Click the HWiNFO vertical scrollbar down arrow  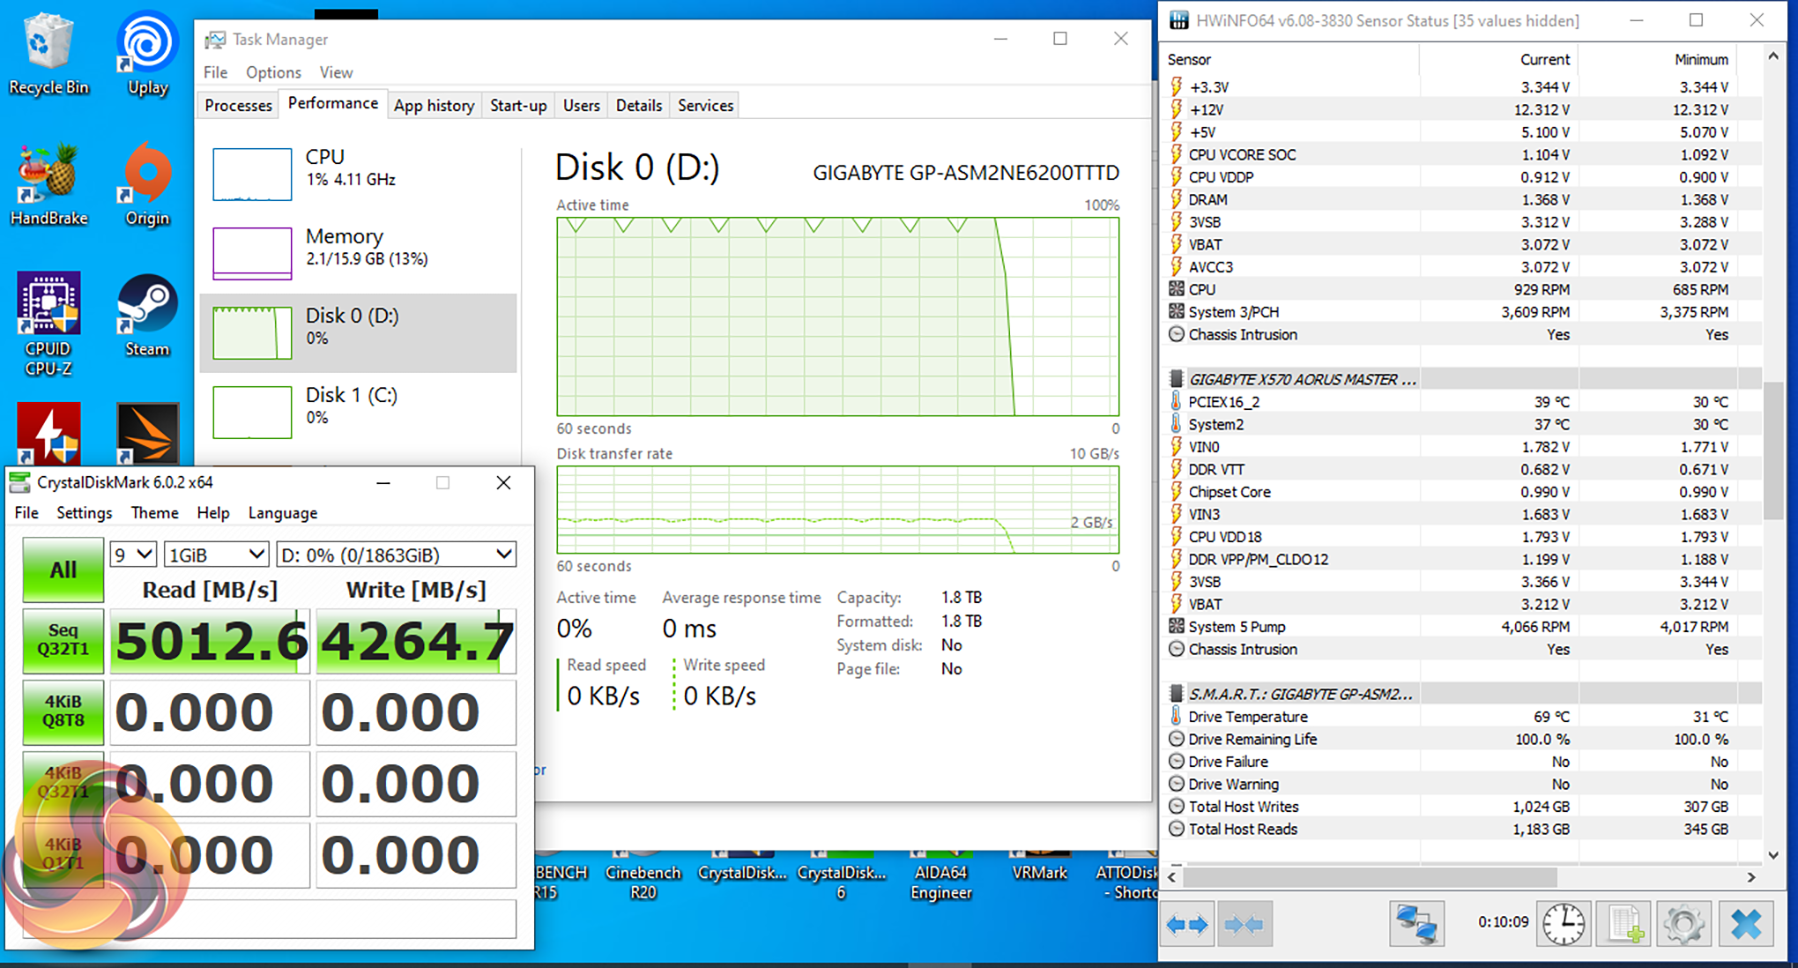point(1773,855)
